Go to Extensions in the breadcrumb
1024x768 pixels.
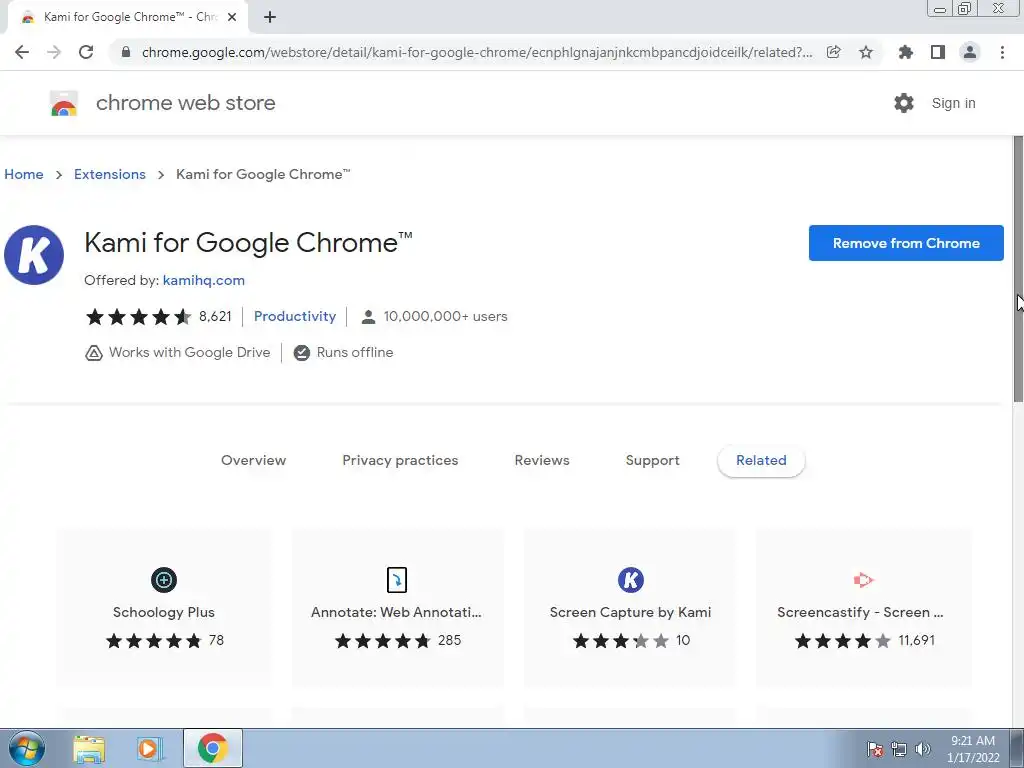(110, 174)
